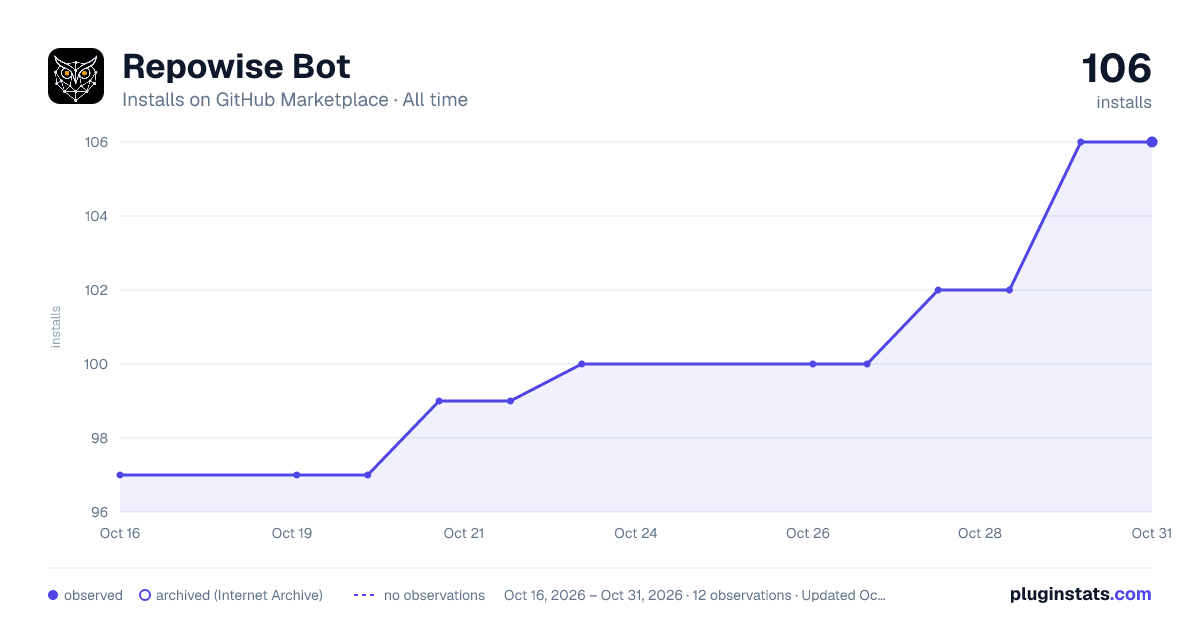The image size is (1200, 630).
Task: Select the Oct 19 data point at 97
Action: click(x=297, y=475)
